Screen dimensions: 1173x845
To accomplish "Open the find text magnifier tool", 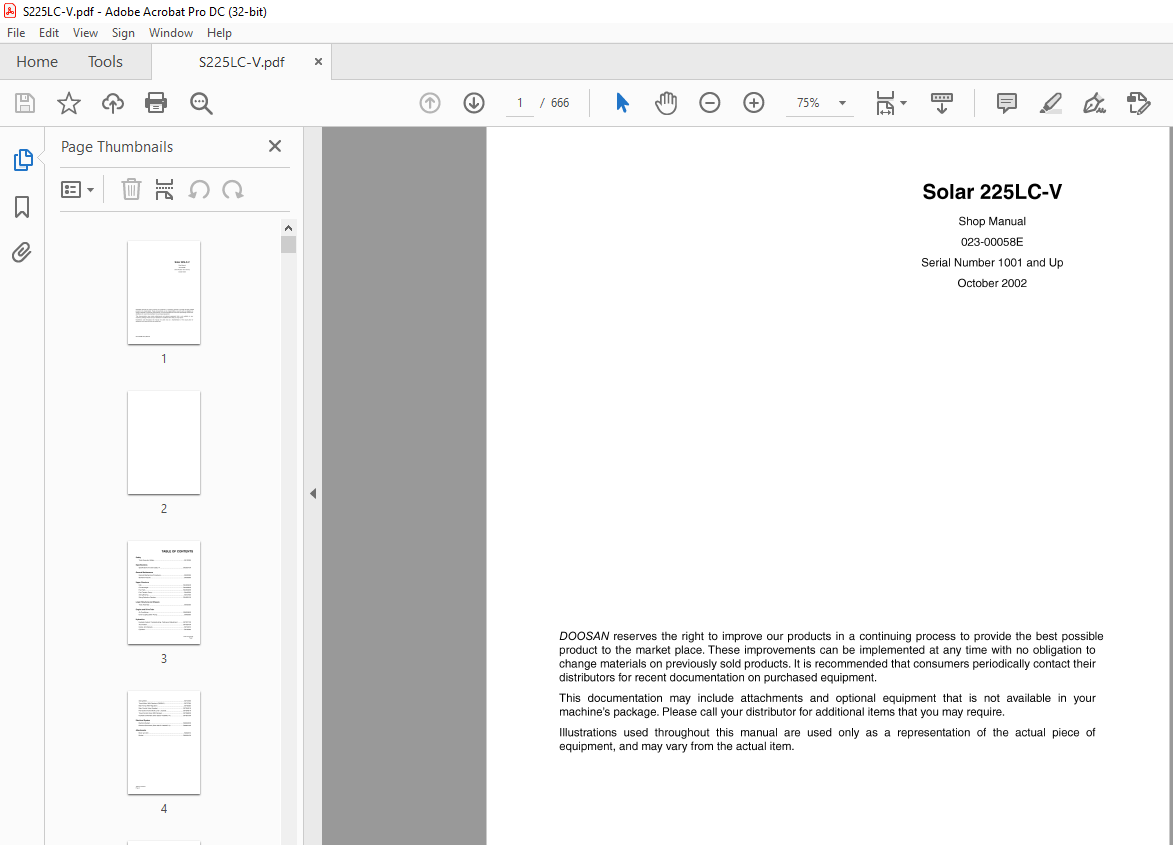I will pyautogui.click(x=201, y=103).
